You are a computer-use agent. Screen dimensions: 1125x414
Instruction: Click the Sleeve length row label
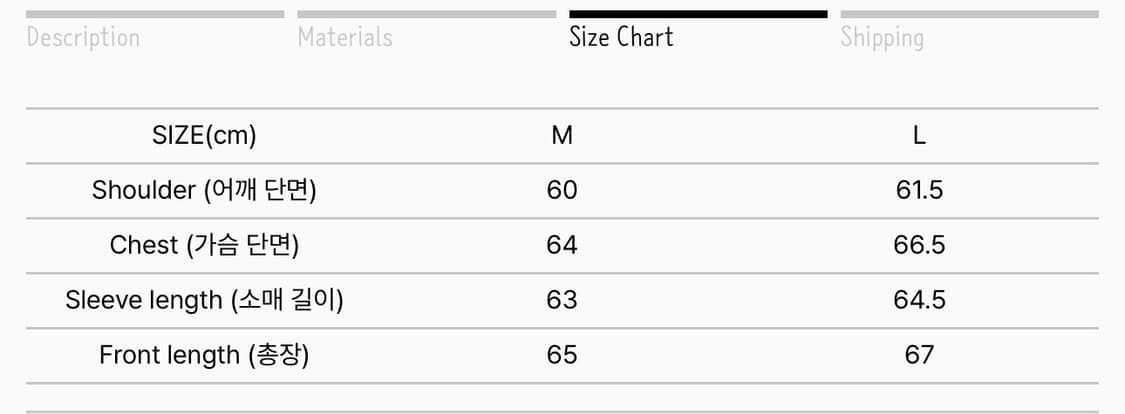tap(204, 300)
